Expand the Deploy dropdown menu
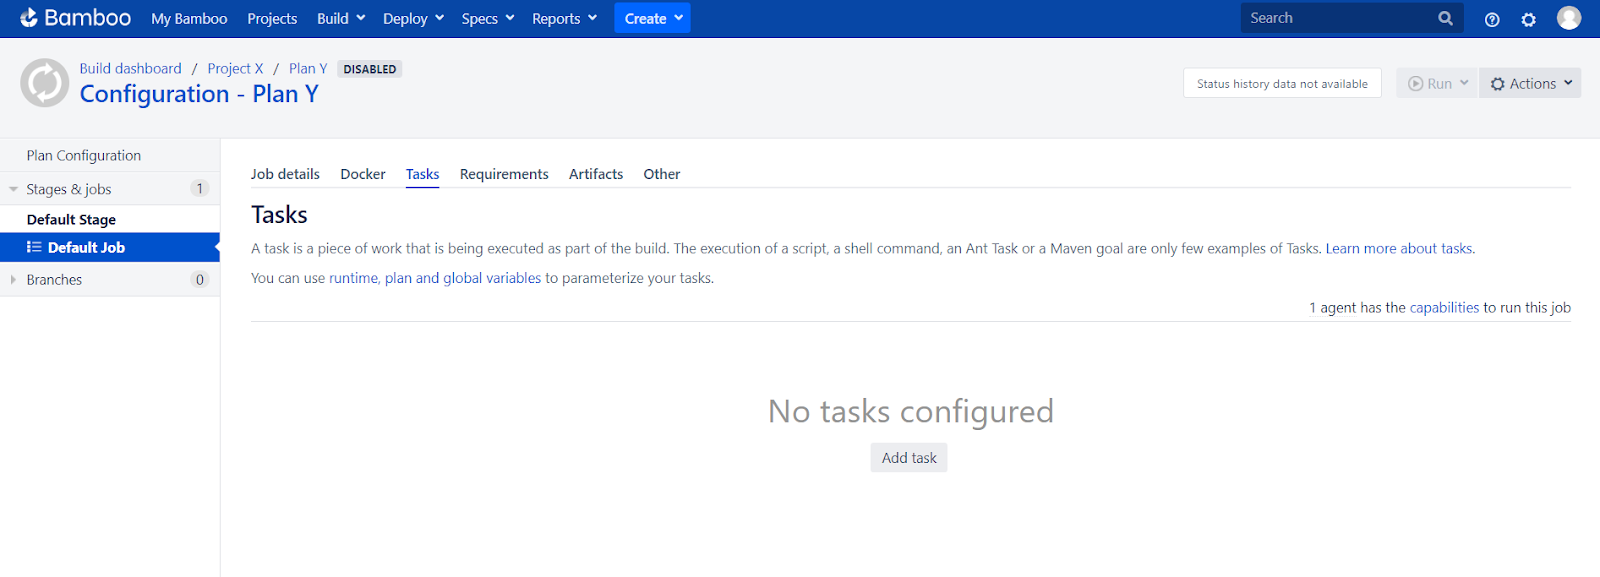The image size is (1600, 577). coord(413,18)
